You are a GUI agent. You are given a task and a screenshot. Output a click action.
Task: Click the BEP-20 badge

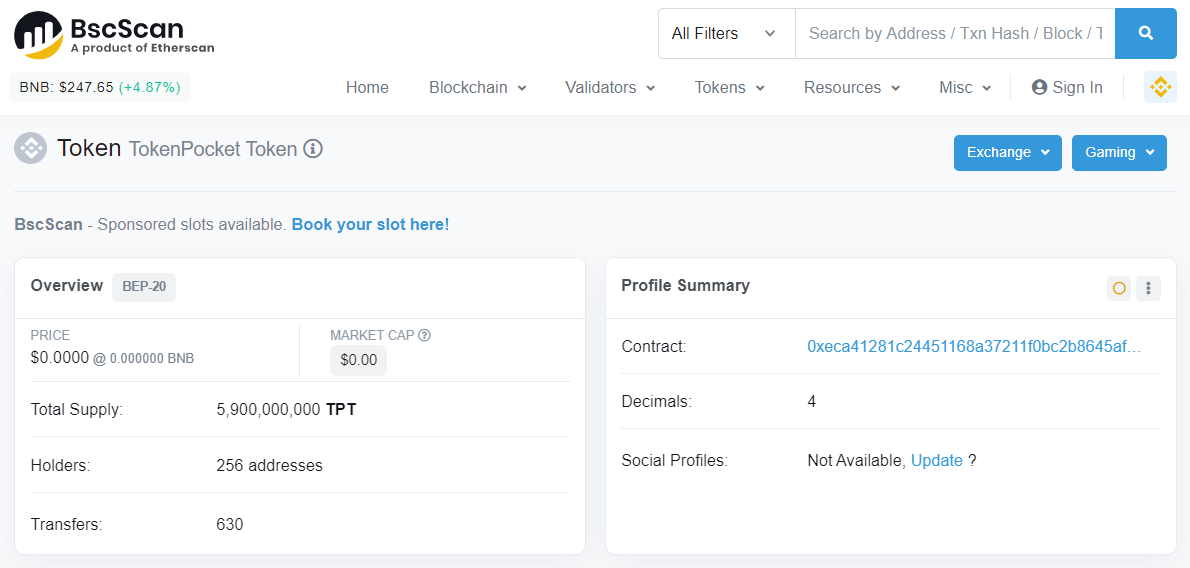(x=144, y=288)
